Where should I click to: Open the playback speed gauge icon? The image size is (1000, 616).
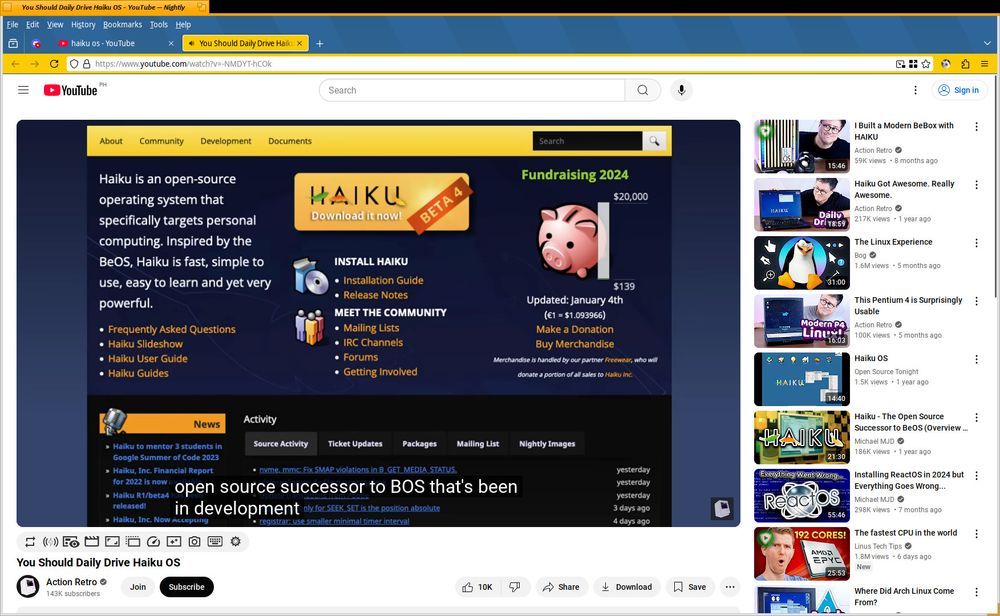pos(153,541)
